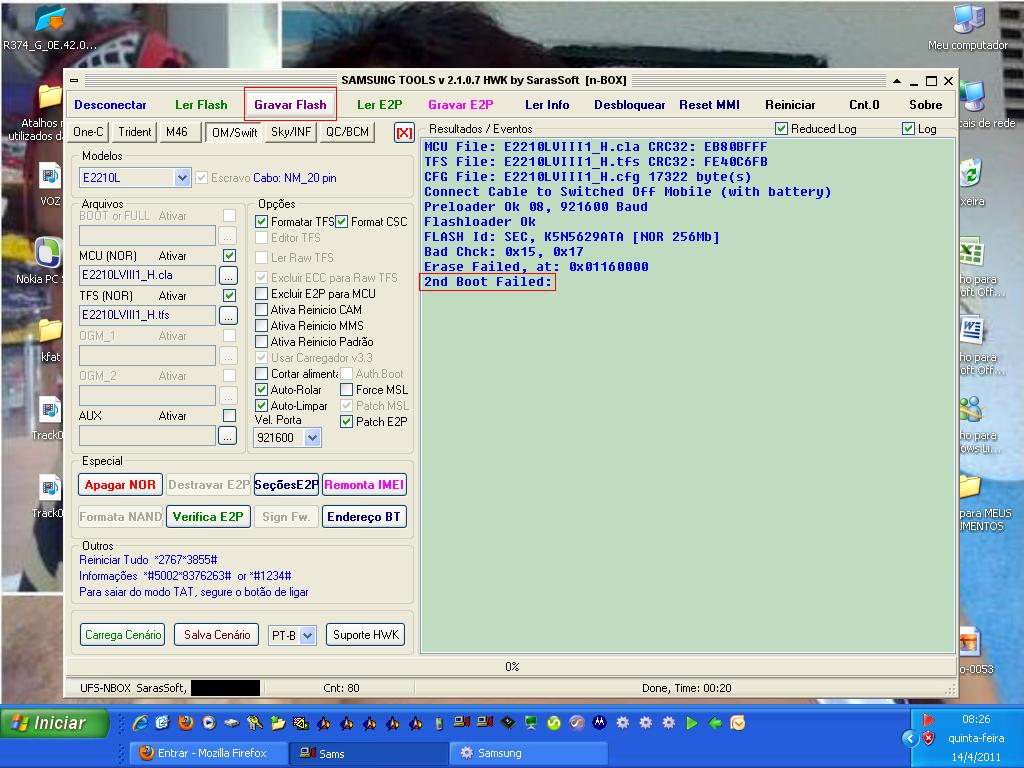Toggle the MCU (NOR) Ativar checkbox

229,255
